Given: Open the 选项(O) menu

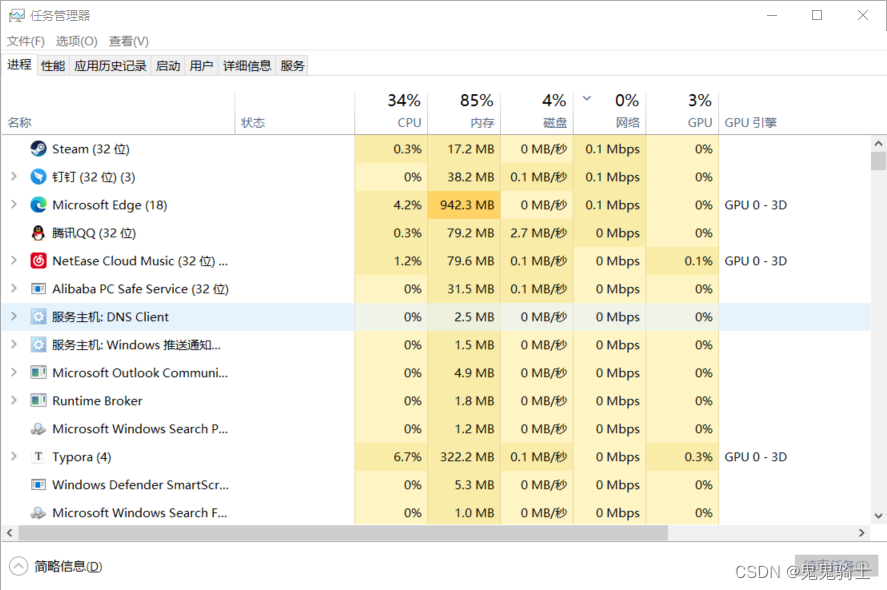Looking at the screenshot, I should [76, 41].
